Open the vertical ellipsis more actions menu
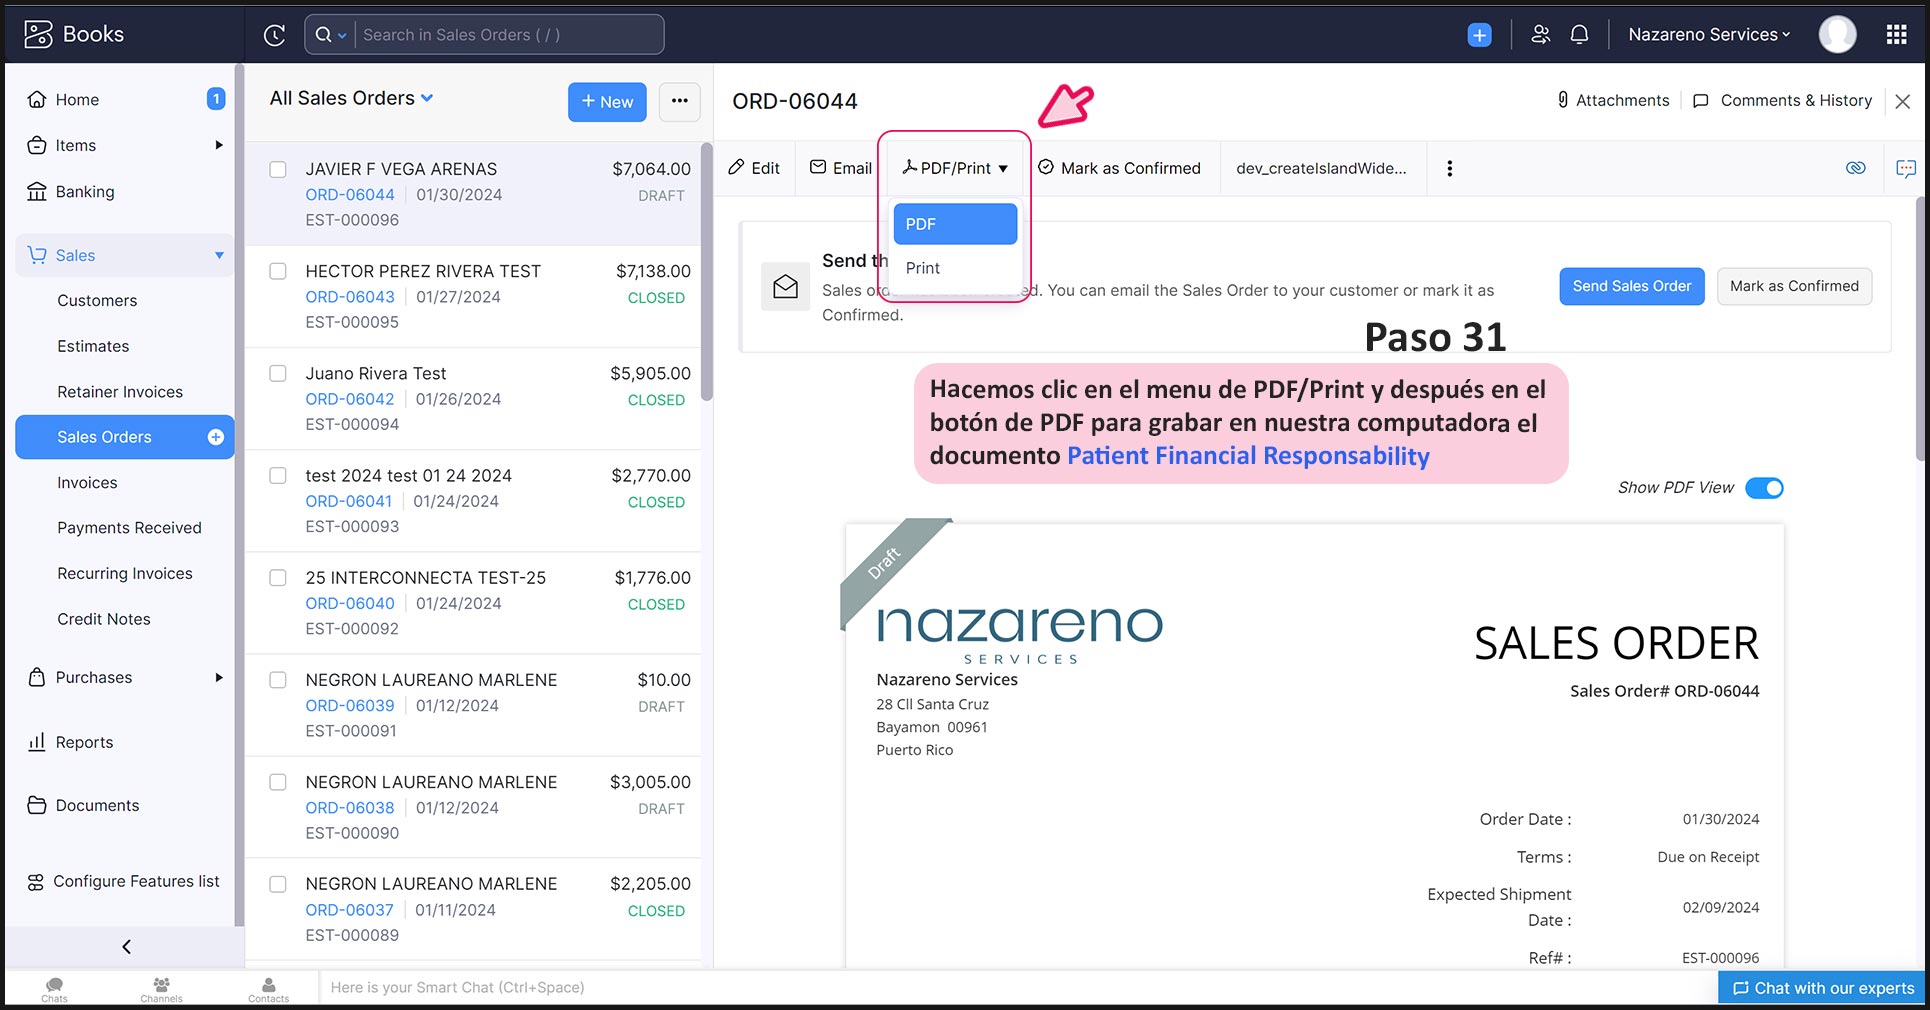 pos(1449,168)
